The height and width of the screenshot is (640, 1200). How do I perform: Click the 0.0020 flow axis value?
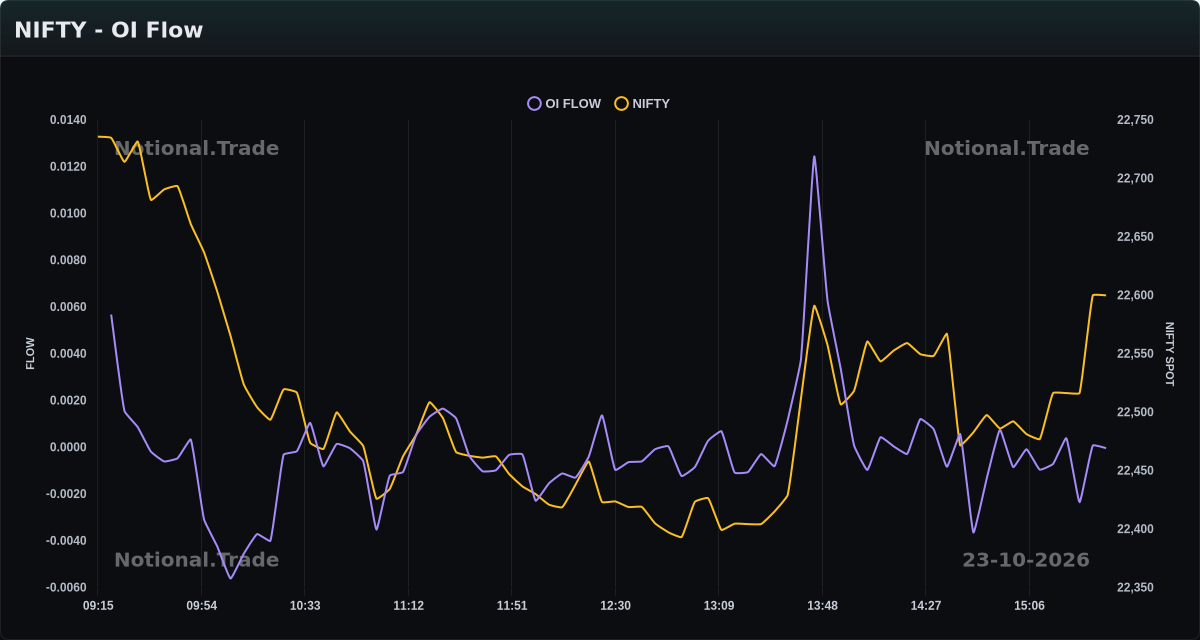[68, 401]
